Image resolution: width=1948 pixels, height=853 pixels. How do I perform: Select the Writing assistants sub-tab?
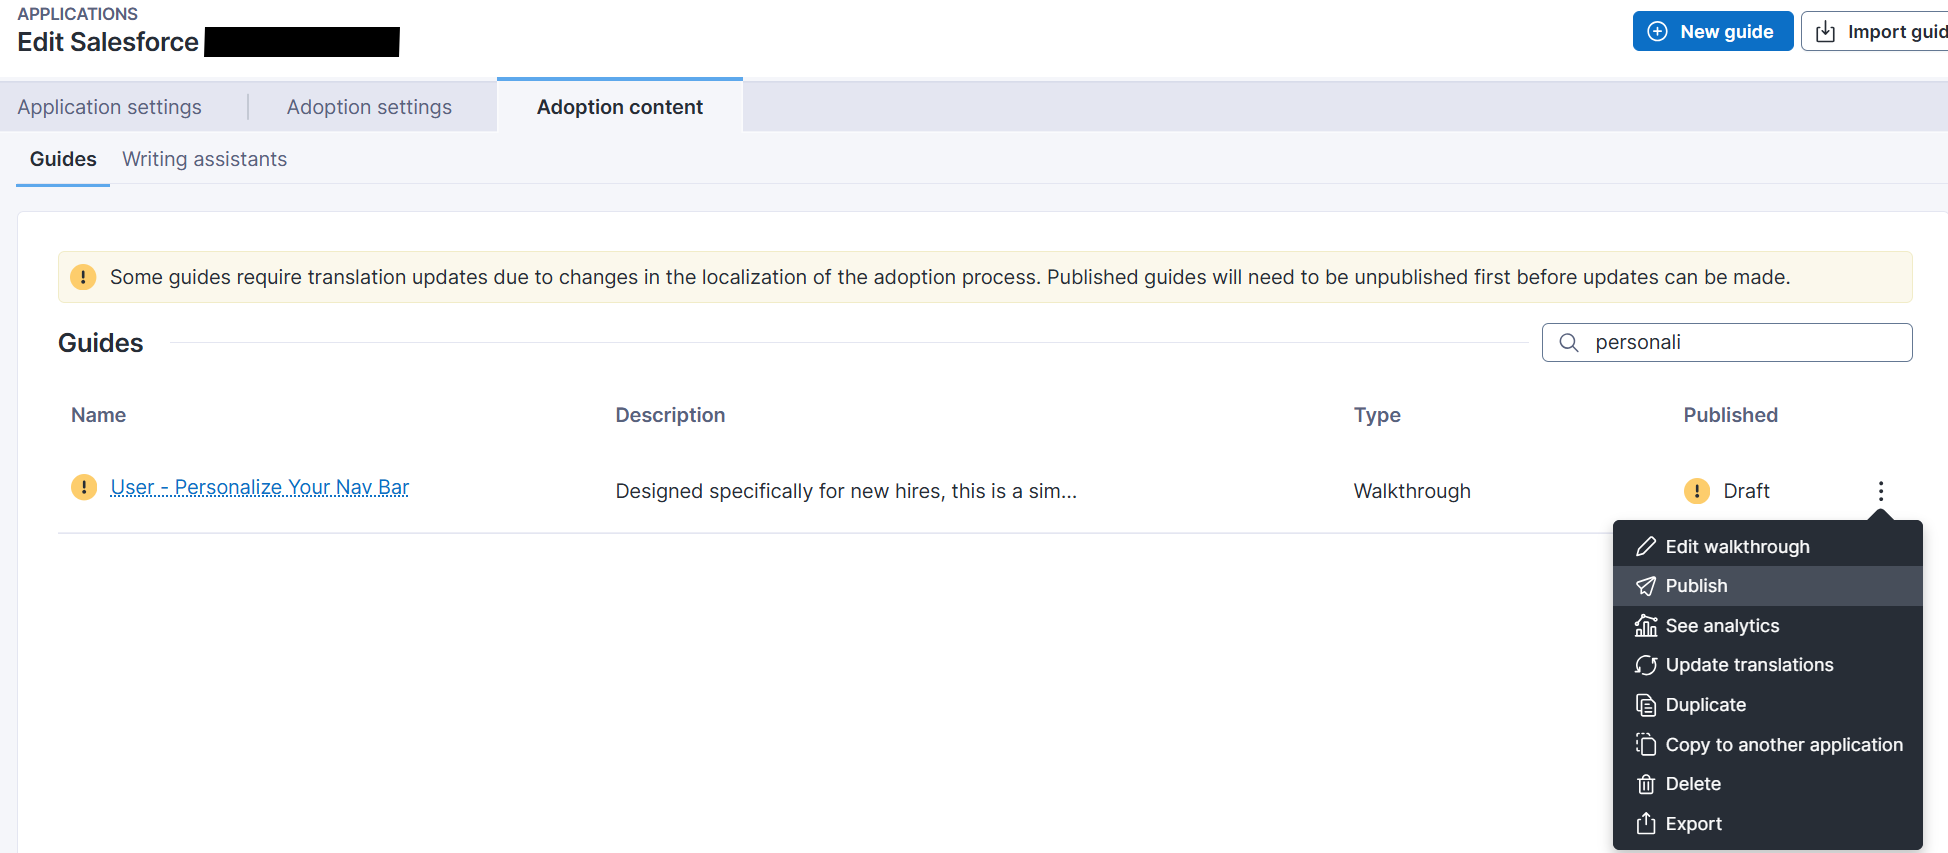pyautogui.click(x=204, y=159)
